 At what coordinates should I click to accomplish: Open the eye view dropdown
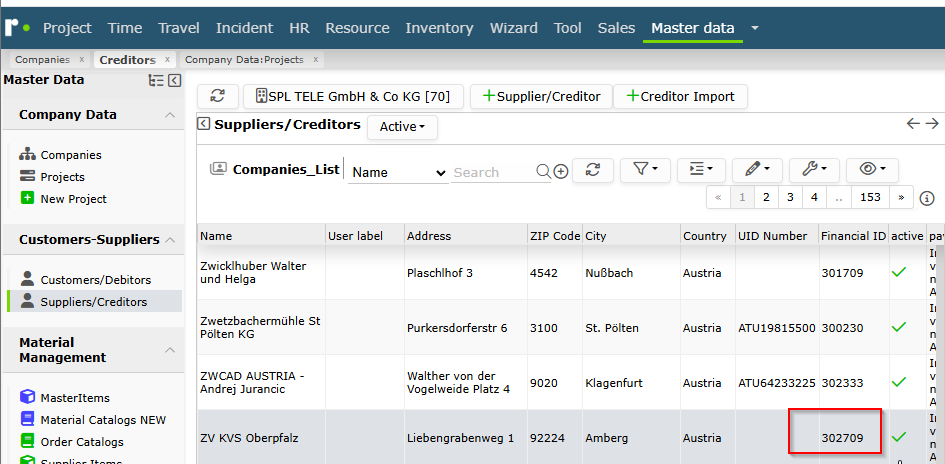(x=872, y=170)
